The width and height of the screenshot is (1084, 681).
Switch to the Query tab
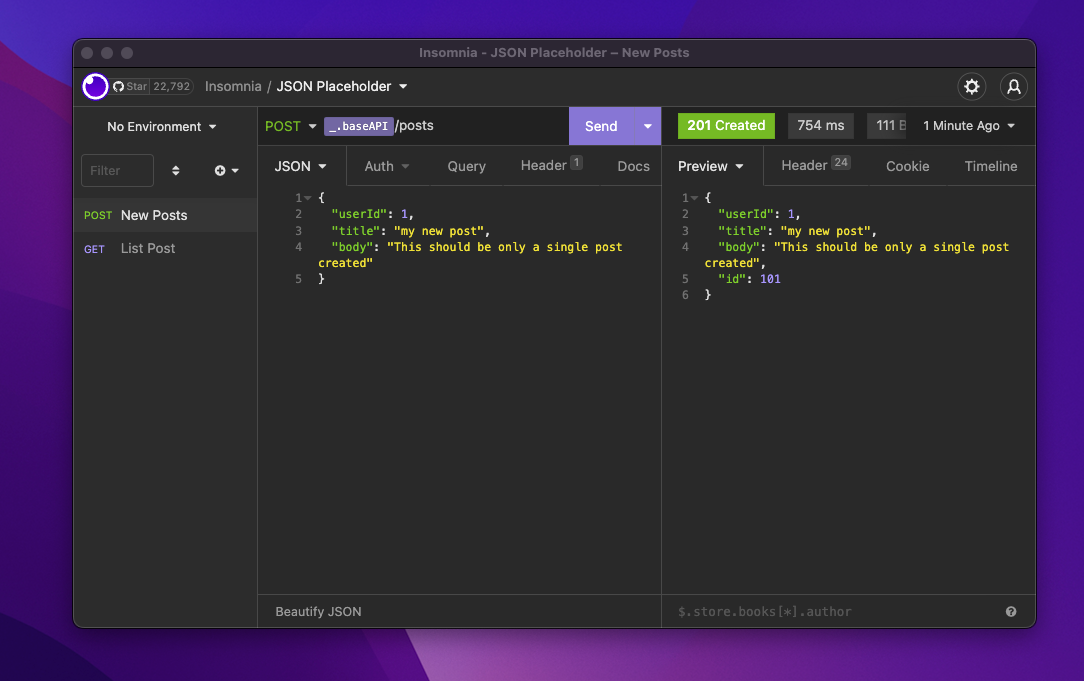click(467, 166)
